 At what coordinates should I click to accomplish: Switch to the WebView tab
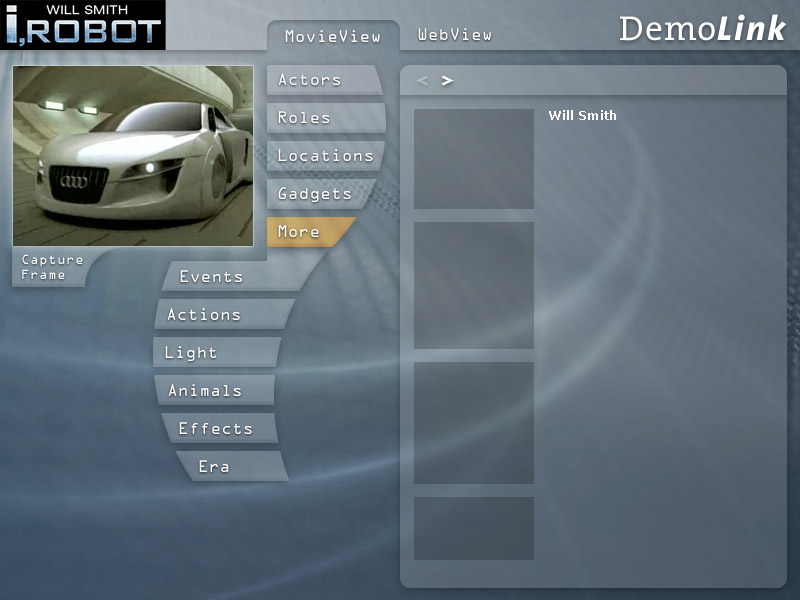[455, 34]
